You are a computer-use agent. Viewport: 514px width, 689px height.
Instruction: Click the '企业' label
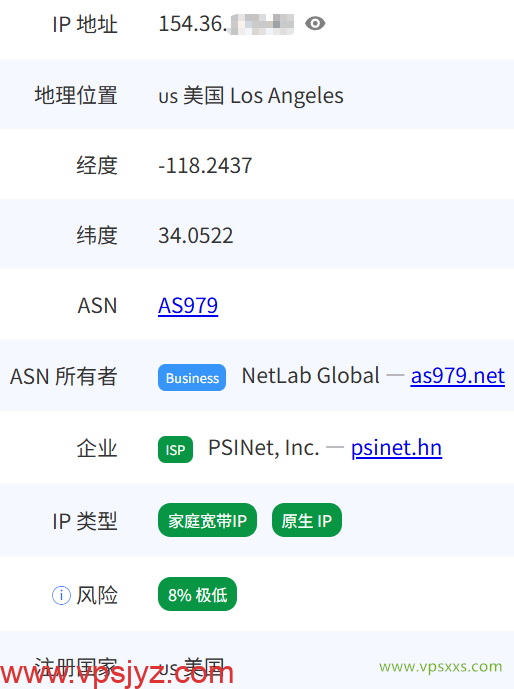97,449
